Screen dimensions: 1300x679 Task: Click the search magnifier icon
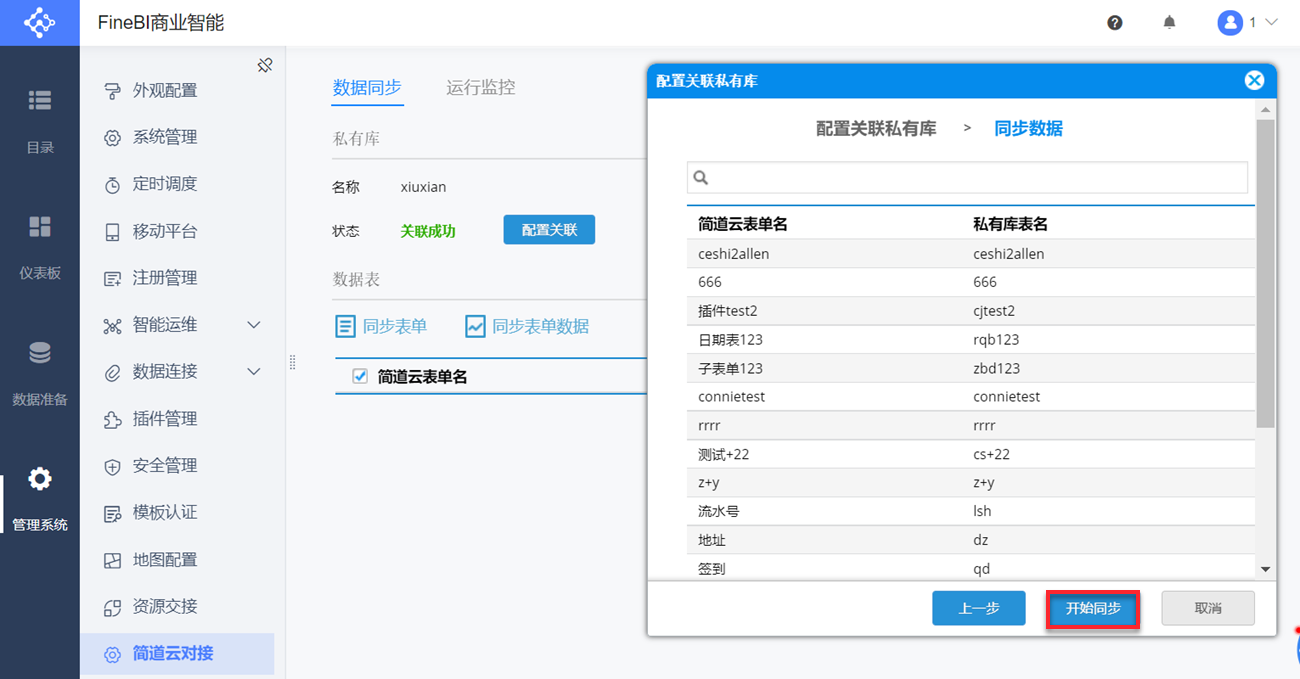[701, 177]
